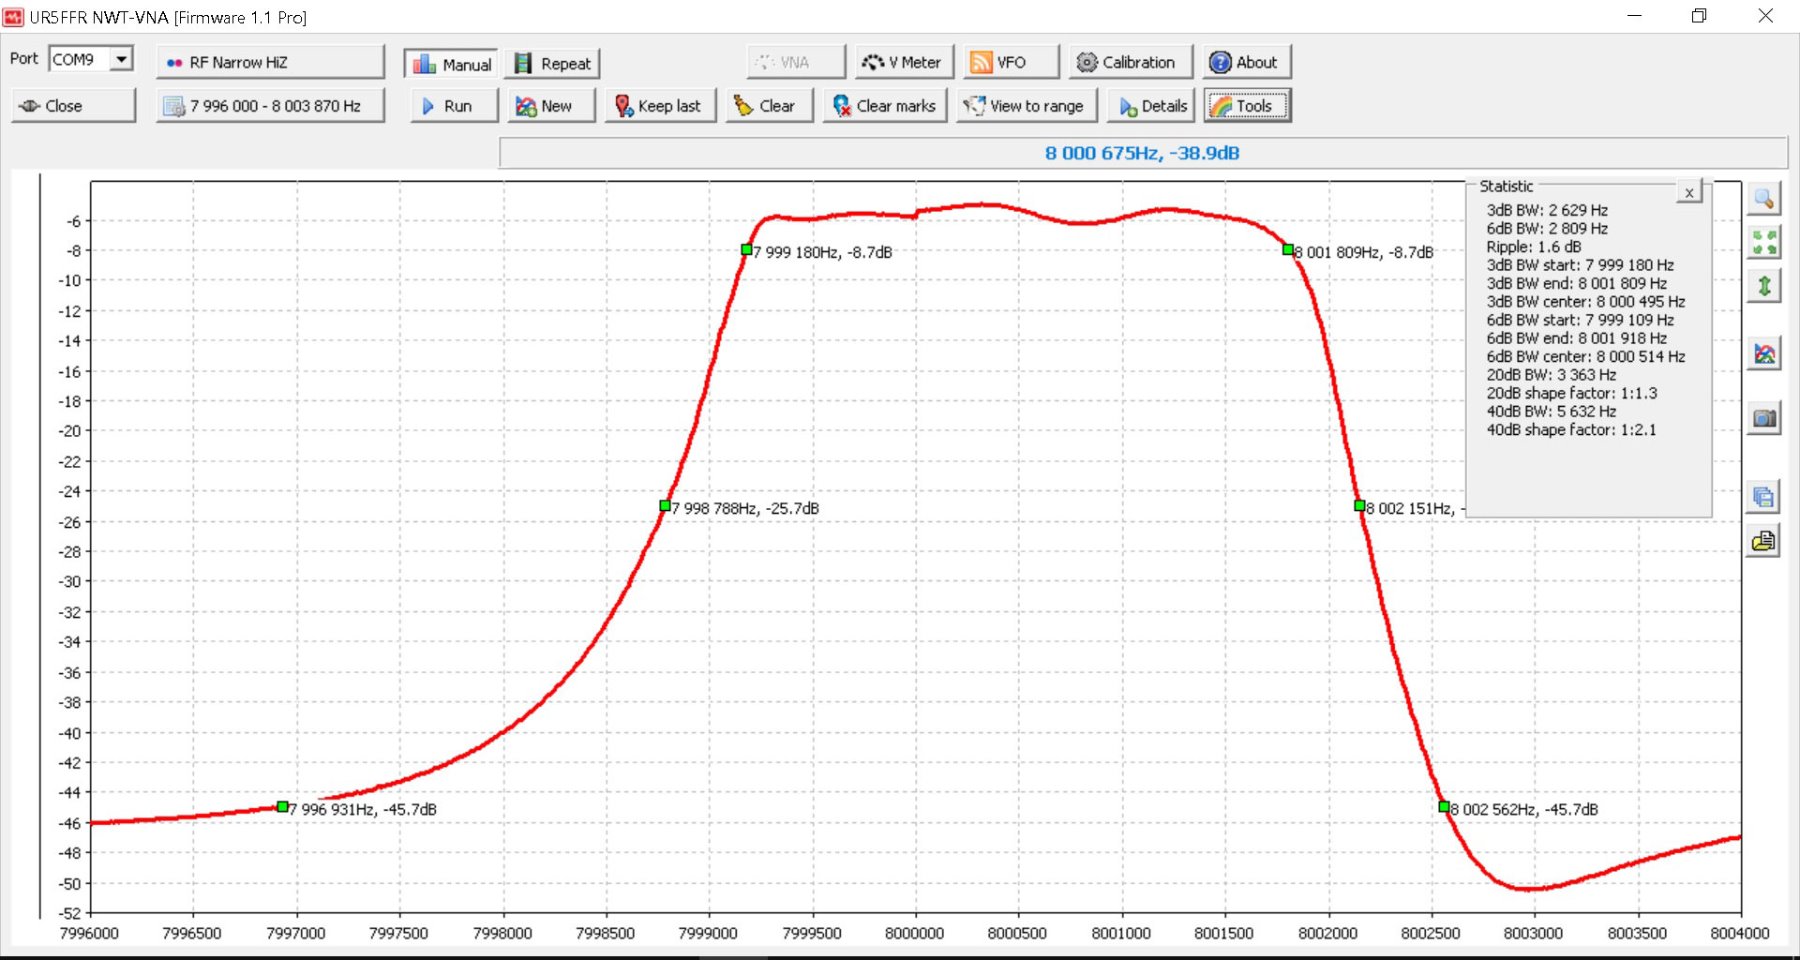Viewport: 1800px width, 960px height.
Task: Open Calibration settings
Action: tap(1130, 62)
